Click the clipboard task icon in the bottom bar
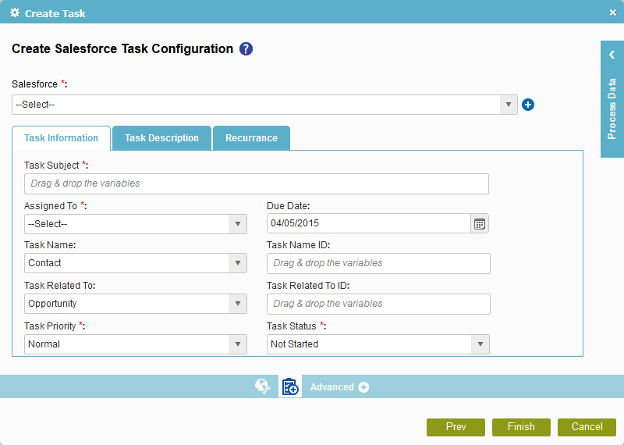Image resolution: width=624 pixels, height=445 pixels. point(290,386)
